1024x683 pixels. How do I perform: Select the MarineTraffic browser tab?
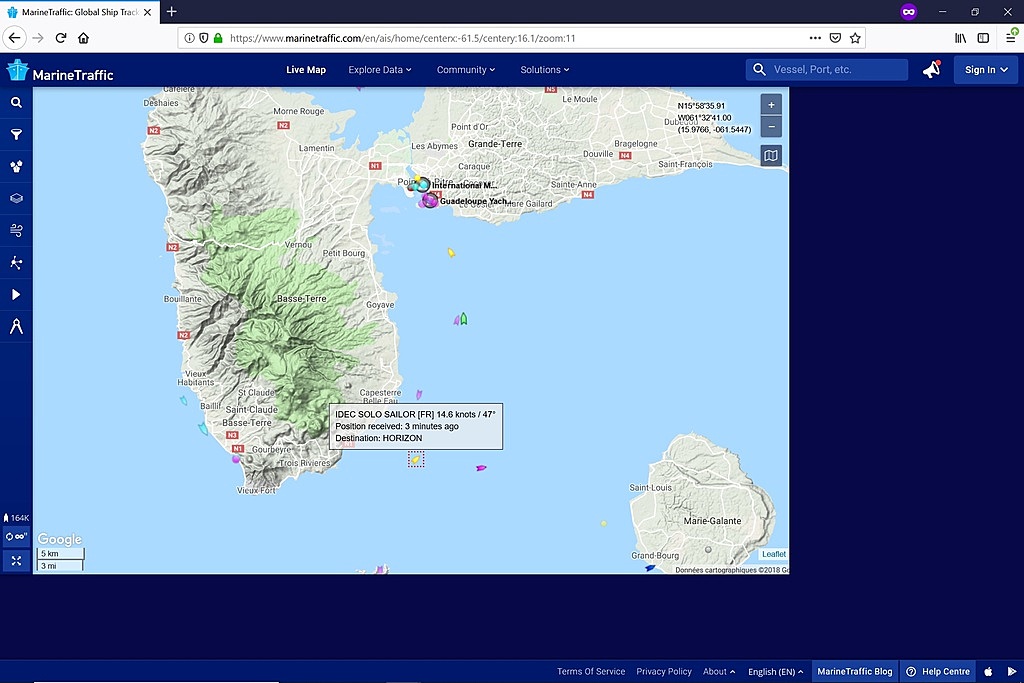coord(80,12)
